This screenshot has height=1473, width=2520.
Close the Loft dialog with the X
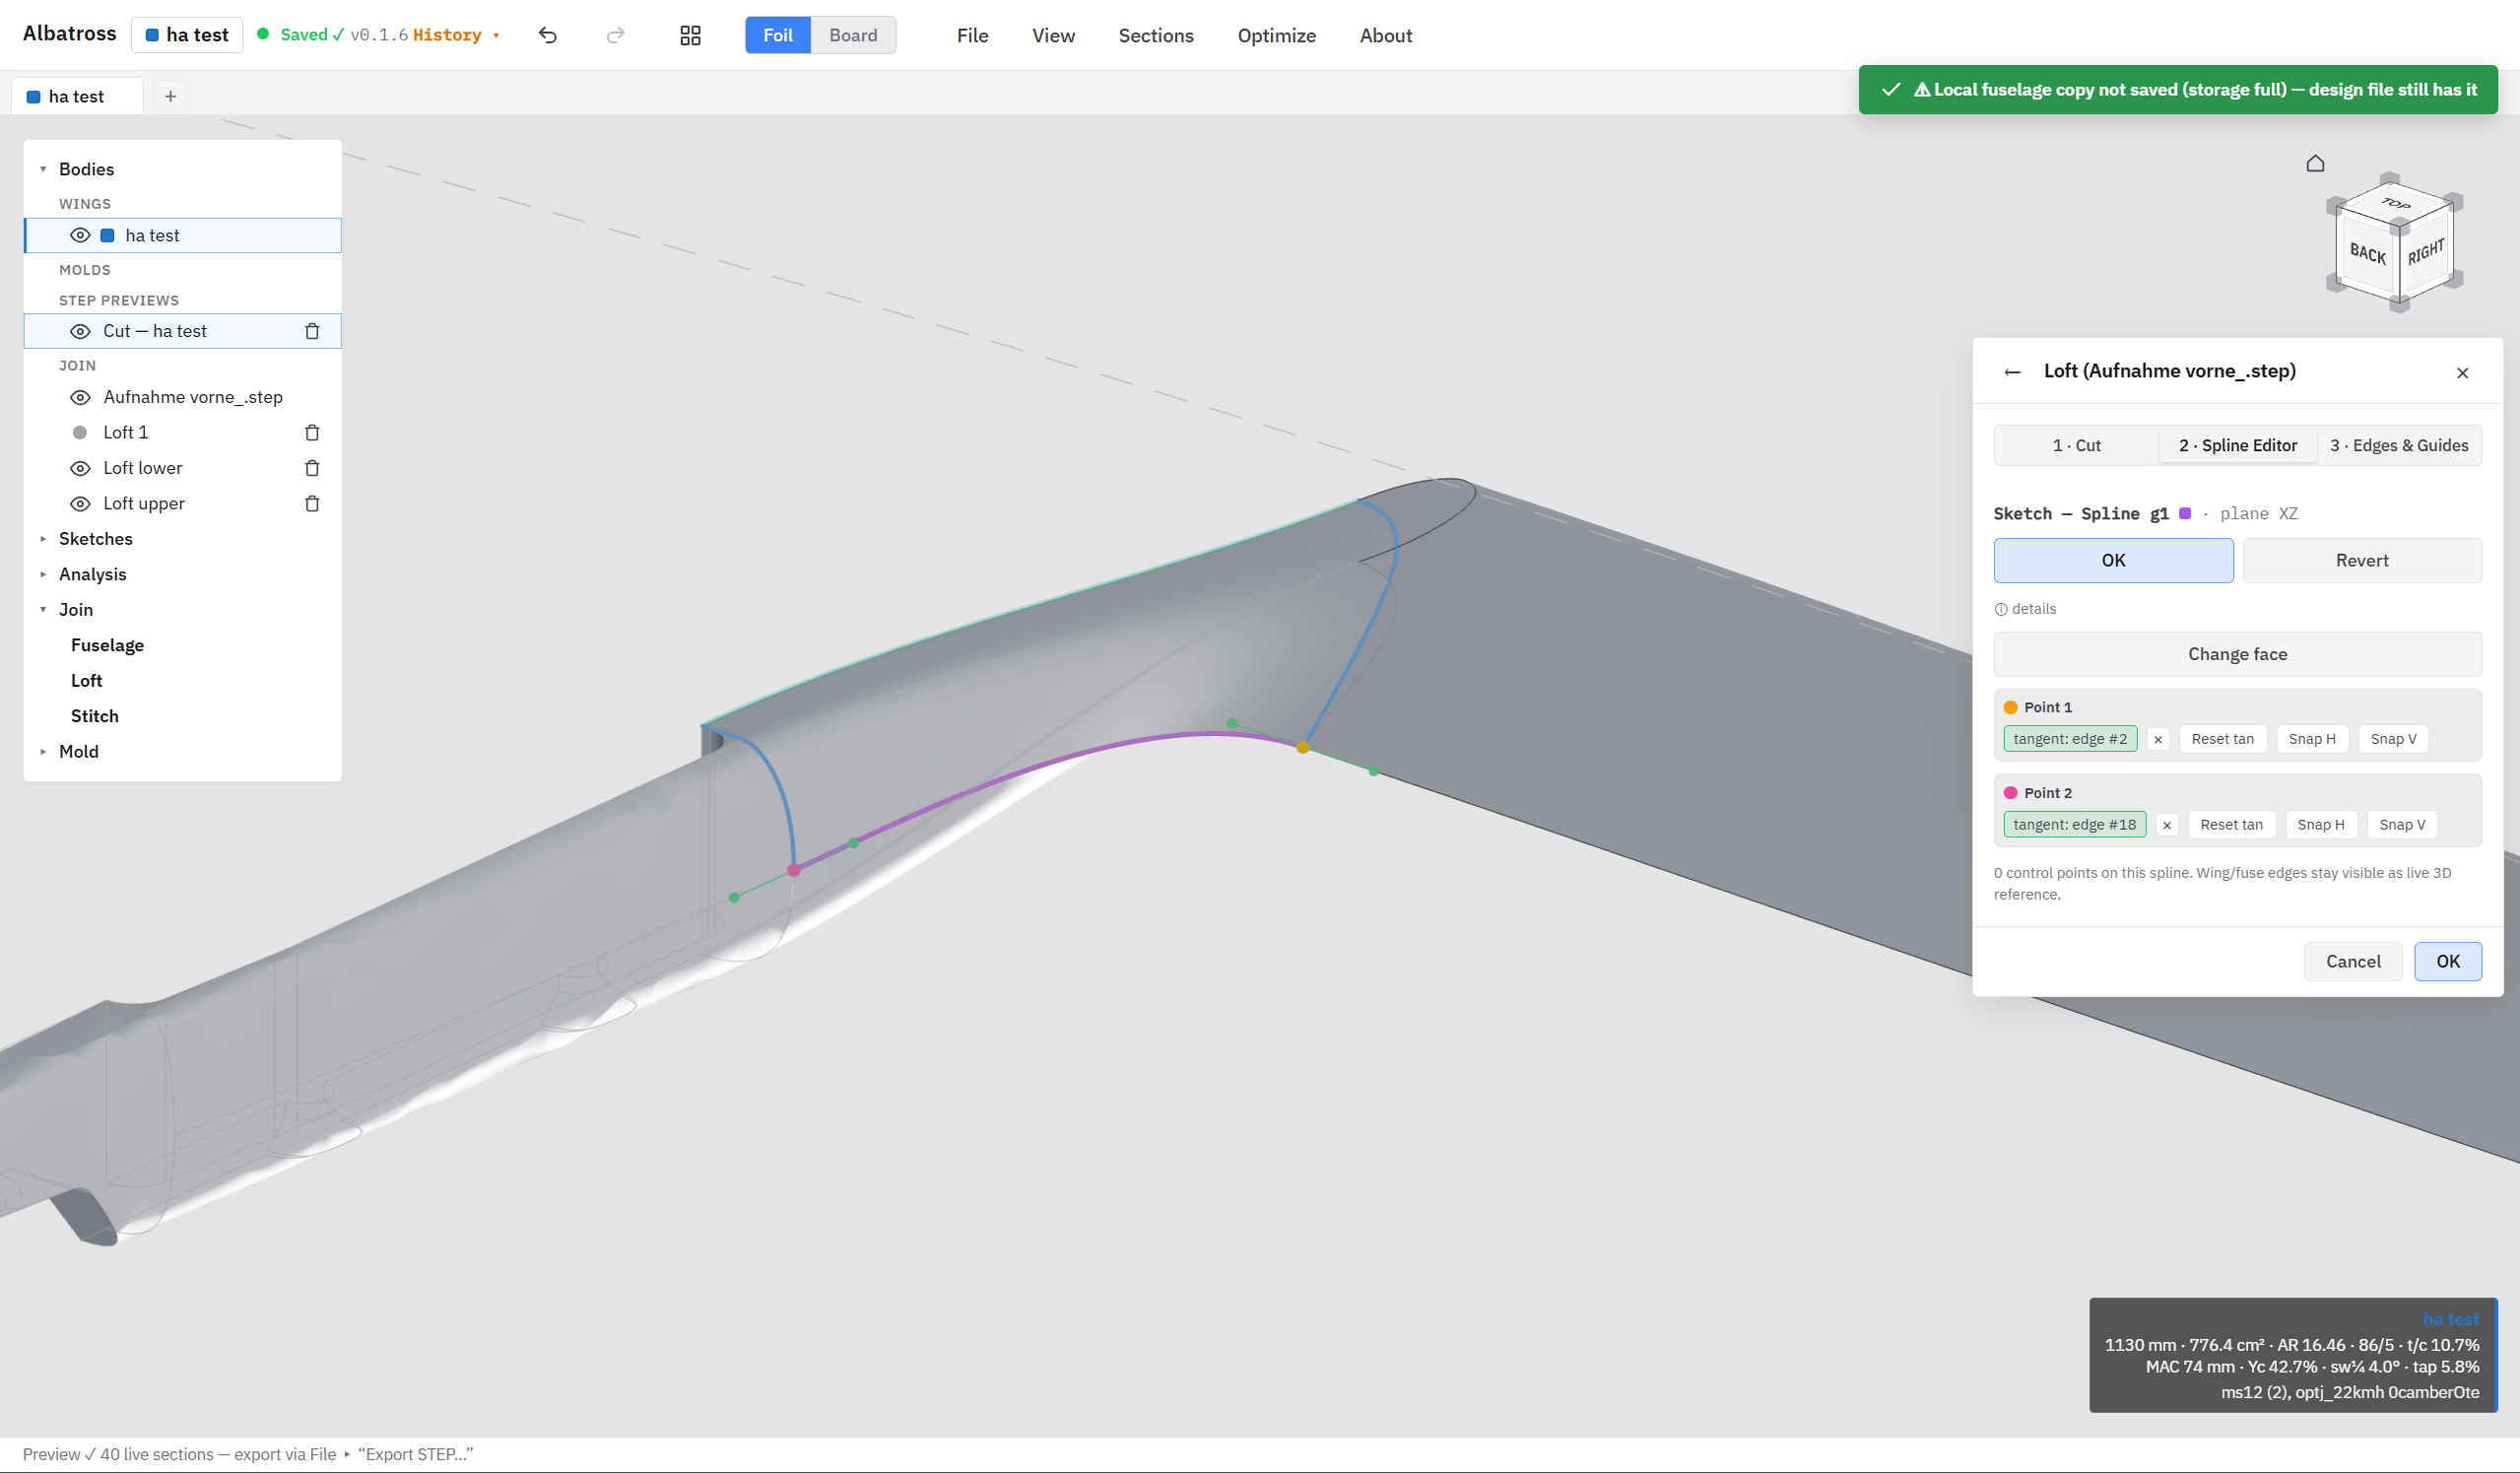coord(2462,373)
